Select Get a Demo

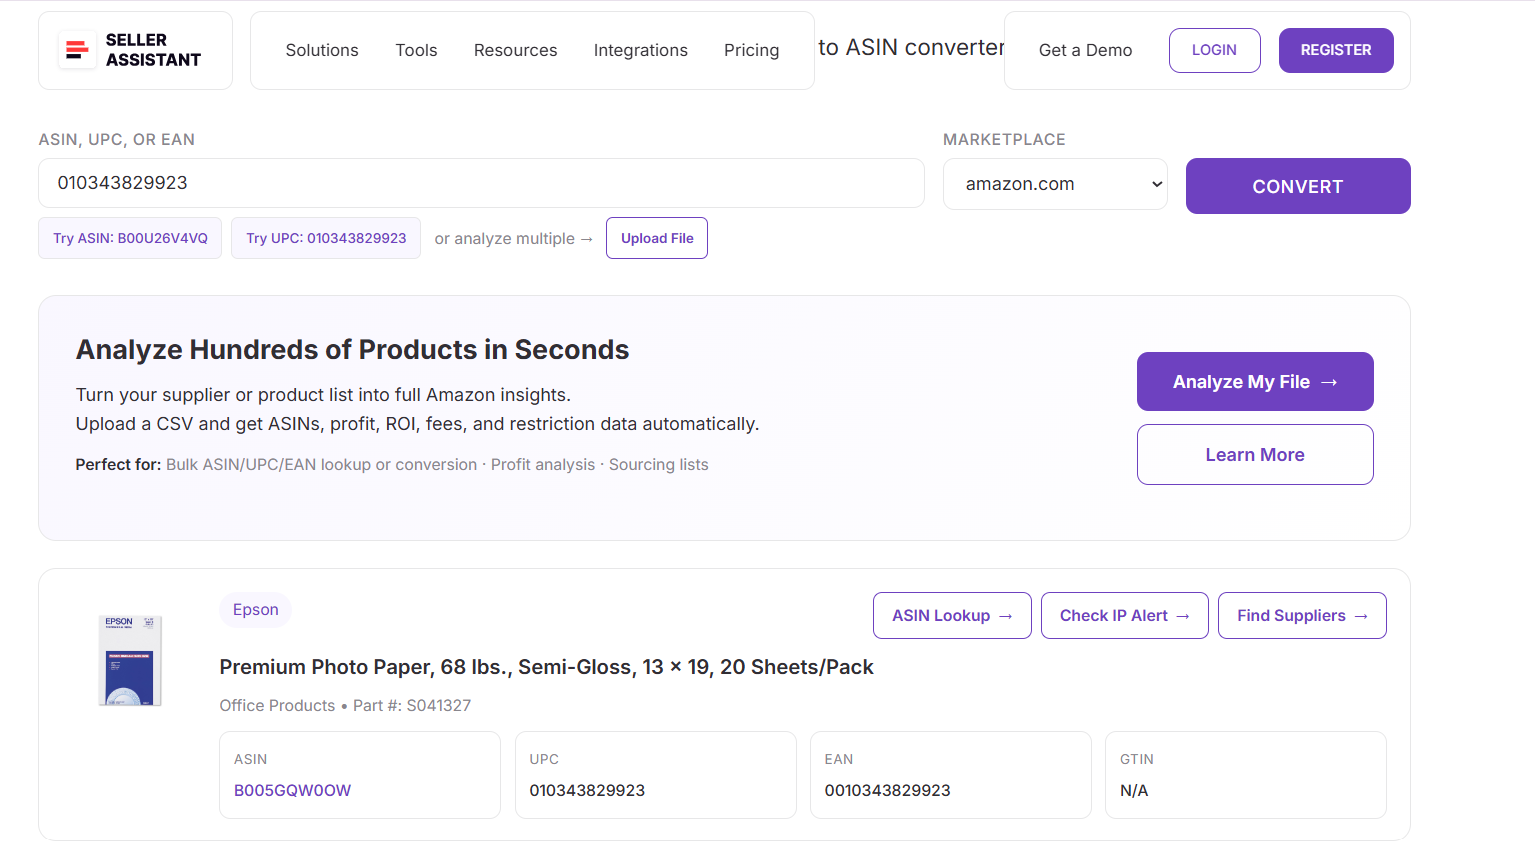pos(1085,49)
